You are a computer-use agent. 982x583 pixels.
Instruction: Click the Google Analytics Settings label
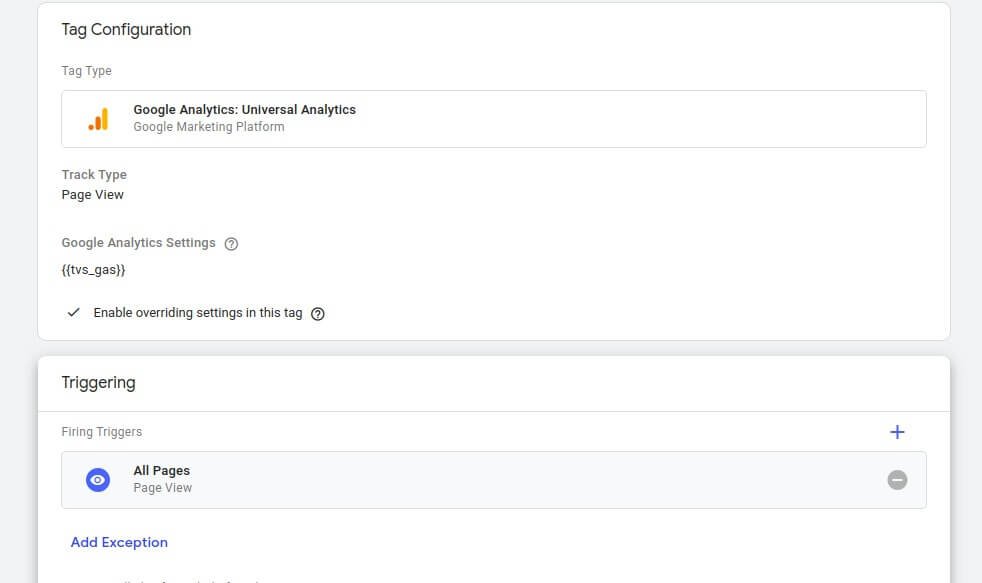(x=138, y=242)
